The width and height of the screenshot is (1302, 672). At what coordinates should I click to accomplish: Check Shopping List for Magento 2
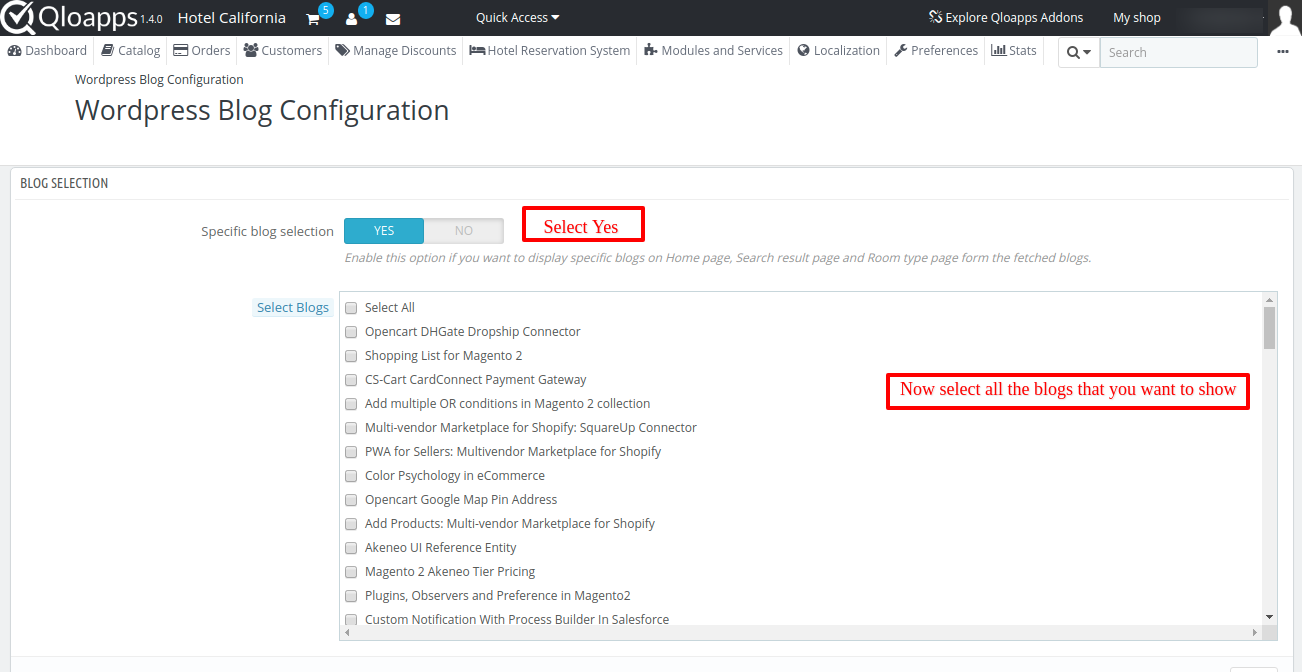(x=351, y=356)
